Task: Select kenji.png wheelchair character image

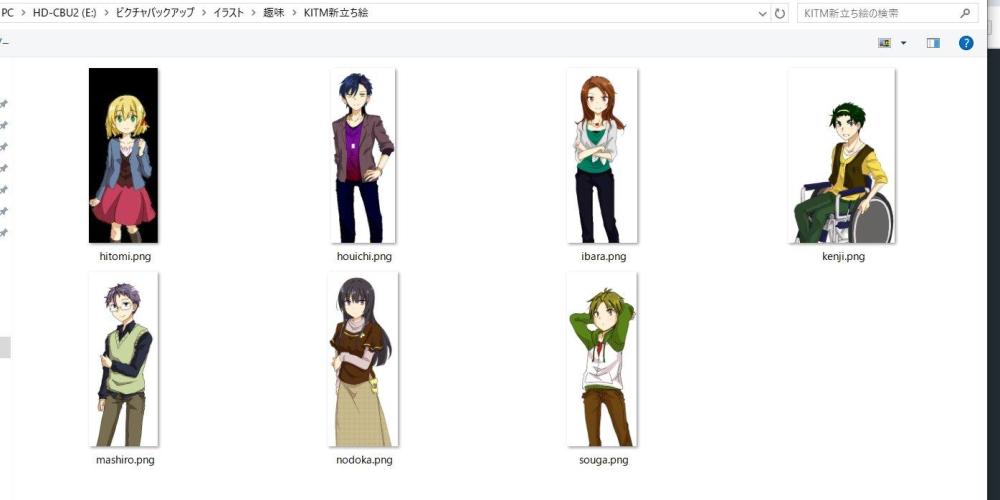Action: [x=842, y=155]
